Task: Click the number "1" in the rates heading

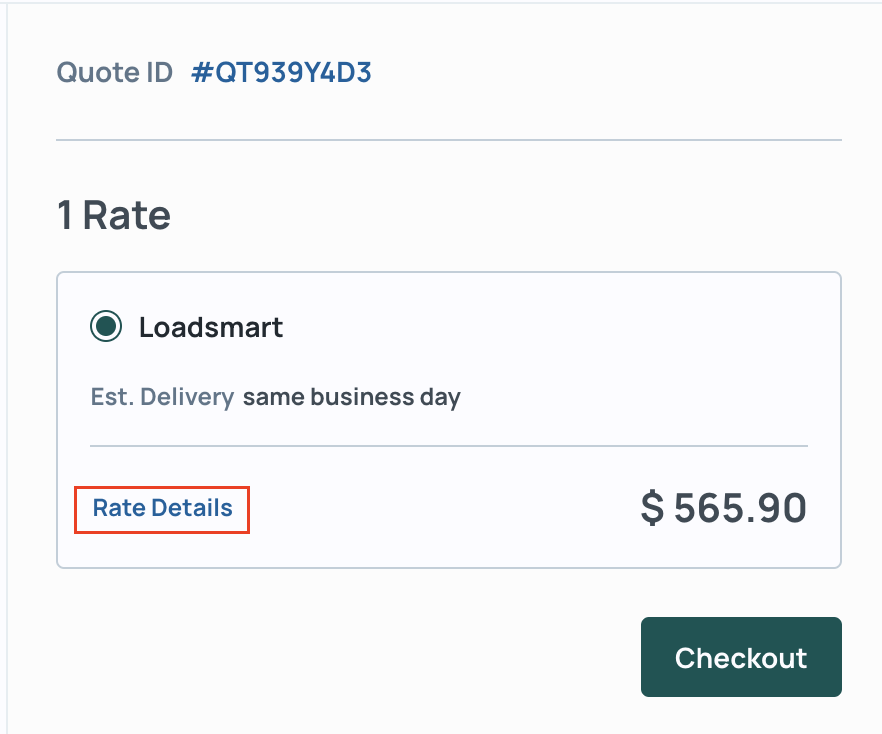Action: 65,215
